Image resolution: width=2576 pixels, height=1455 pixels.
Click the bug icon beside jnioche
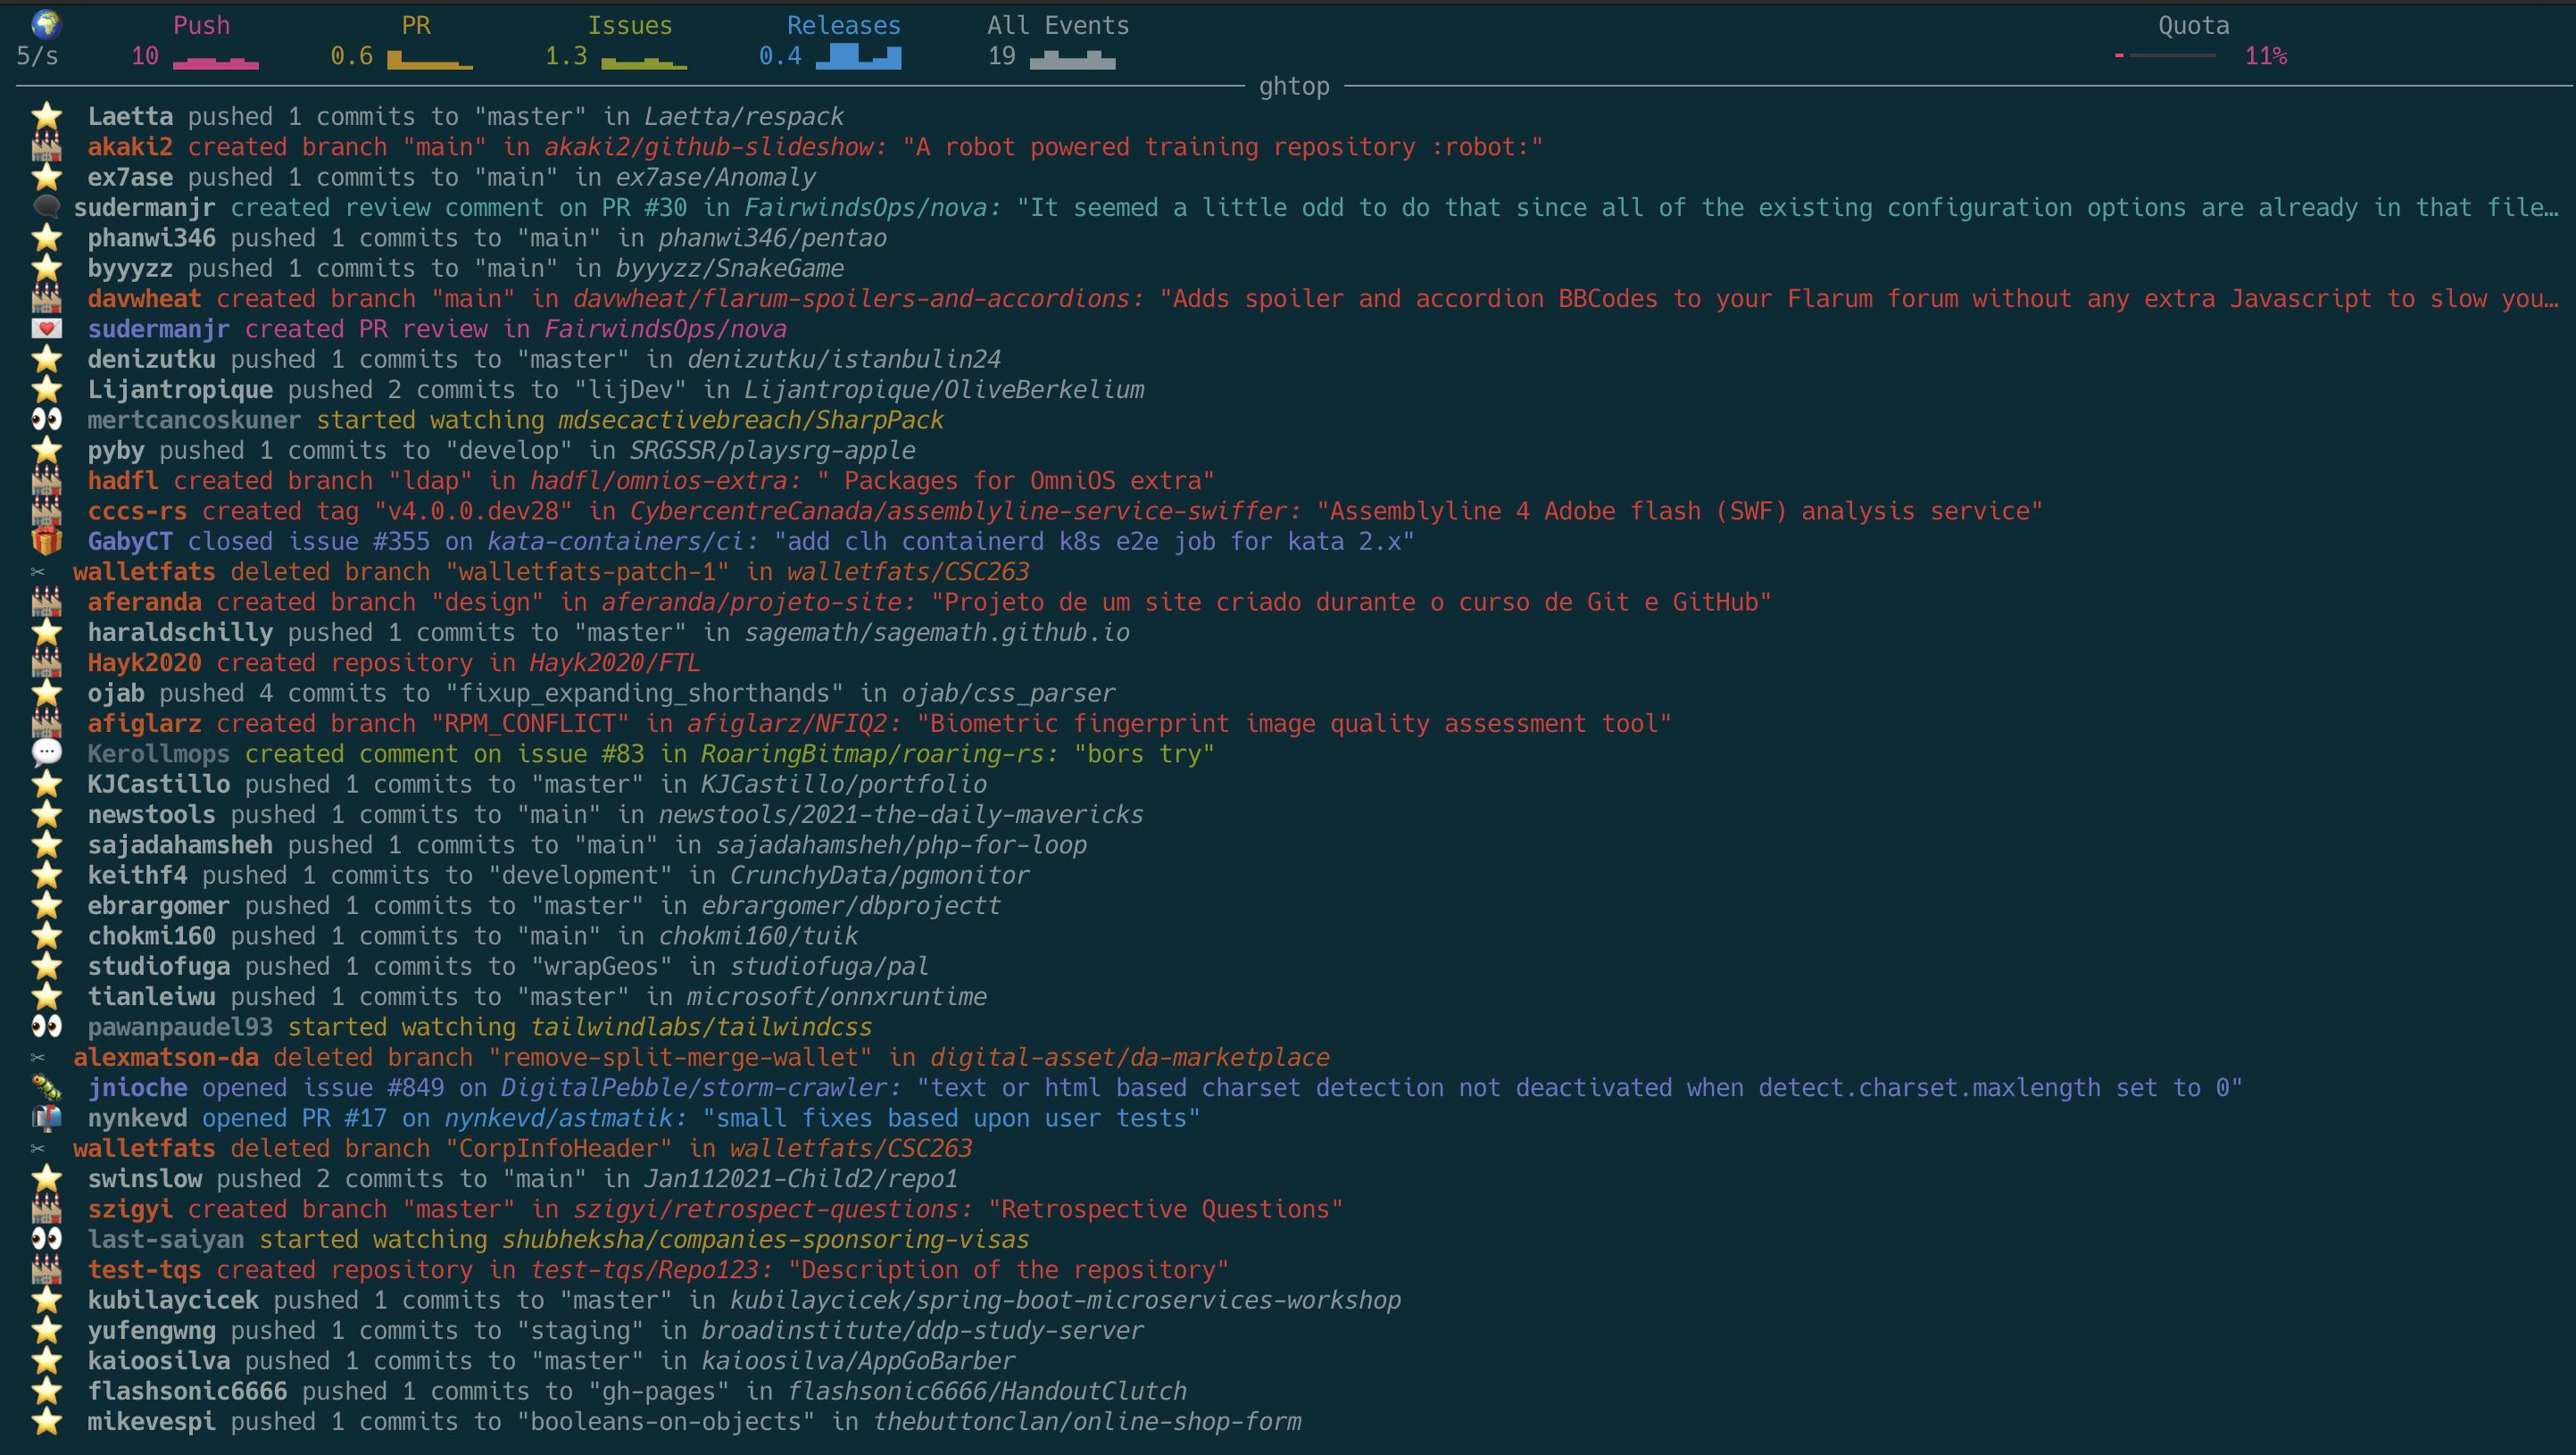(46, 1087)
